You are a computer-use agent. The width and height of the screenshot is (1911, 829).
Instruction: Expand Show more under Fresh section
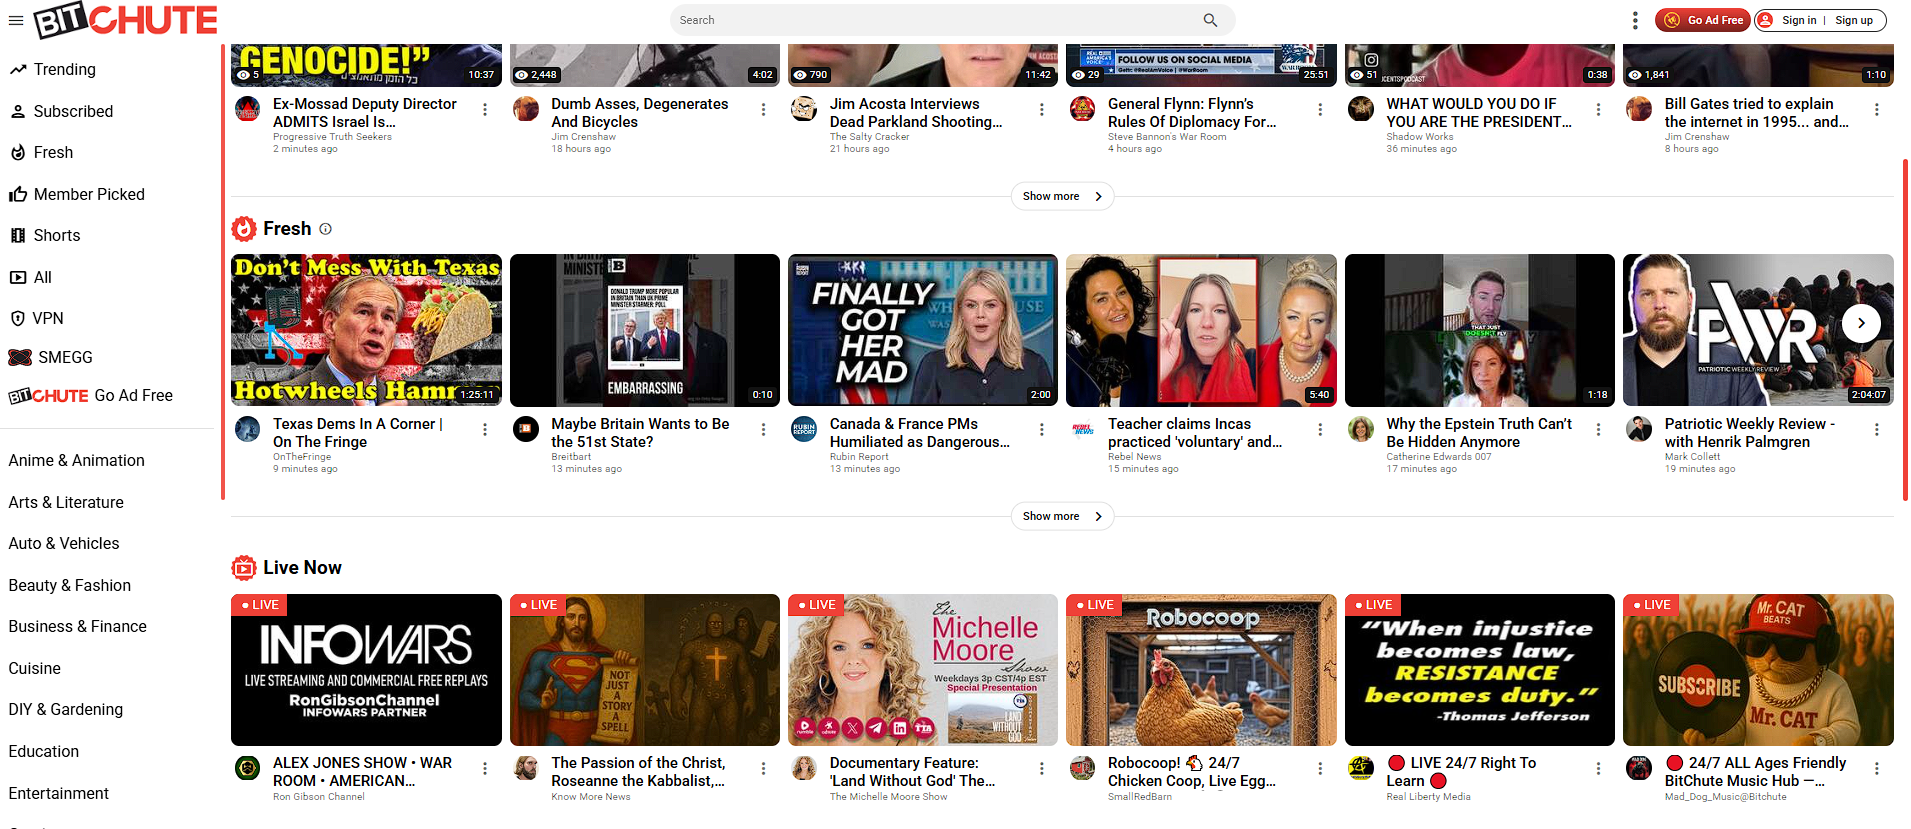pos(1062,516)
